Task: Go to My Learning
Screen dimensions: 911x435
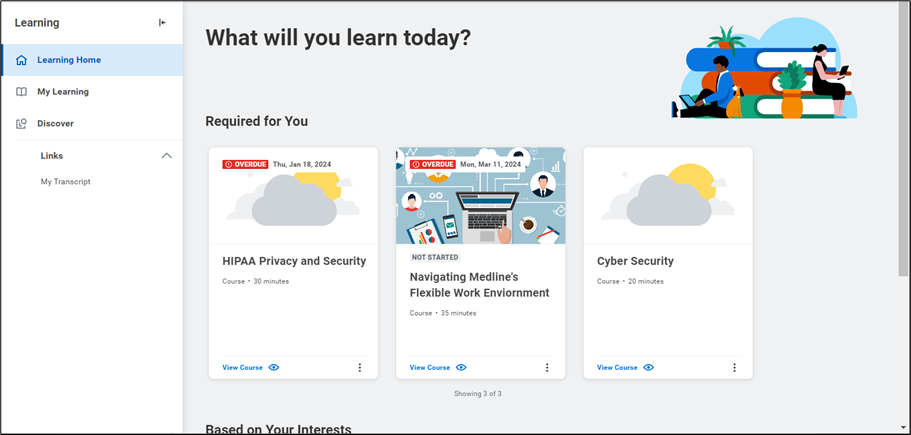Action: [x=63, y=92]
